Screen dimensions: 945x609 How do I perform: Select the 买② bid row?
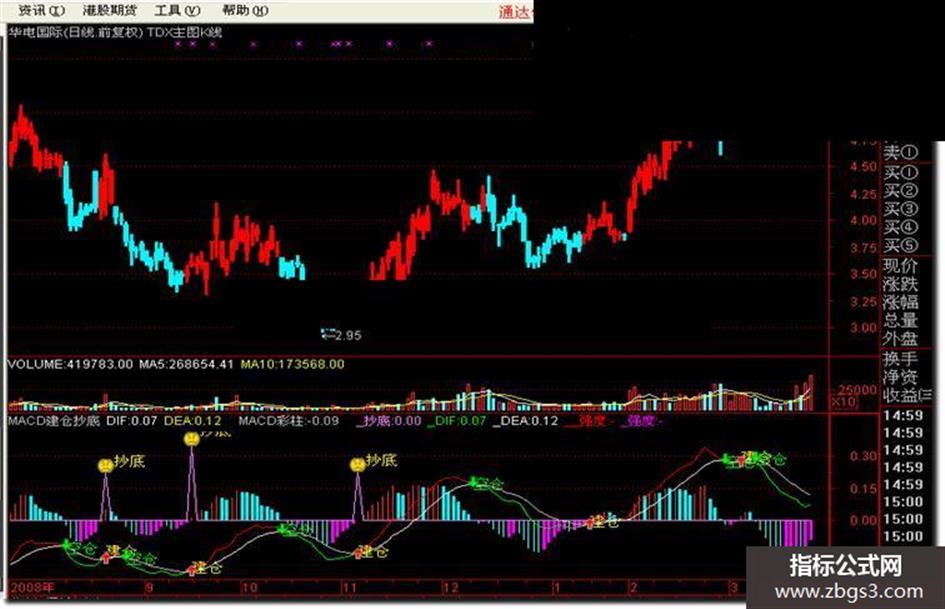point(900,191)
